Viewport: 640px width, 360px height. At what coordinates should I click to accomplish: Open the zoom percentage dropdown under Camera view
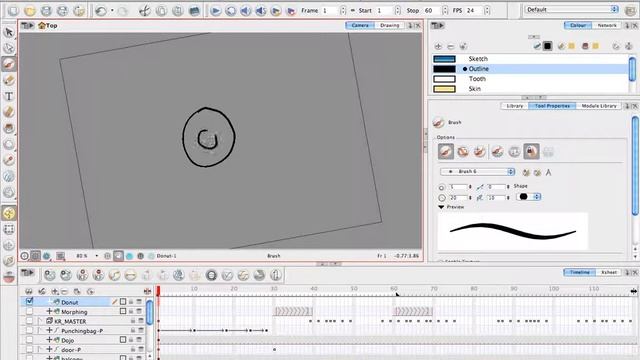[x=97, y=256]
